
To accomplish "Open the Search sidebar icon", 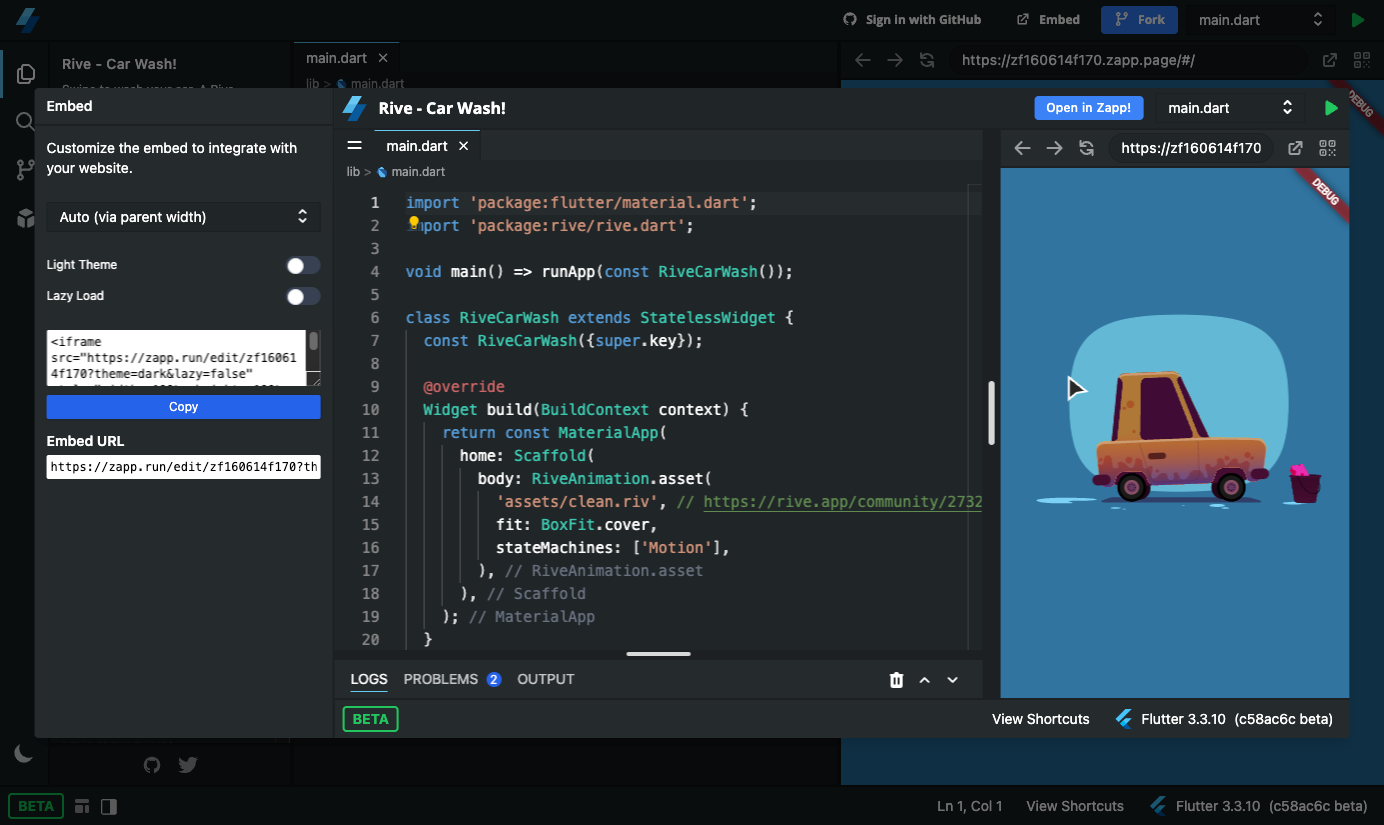I will tap(26, 122).
